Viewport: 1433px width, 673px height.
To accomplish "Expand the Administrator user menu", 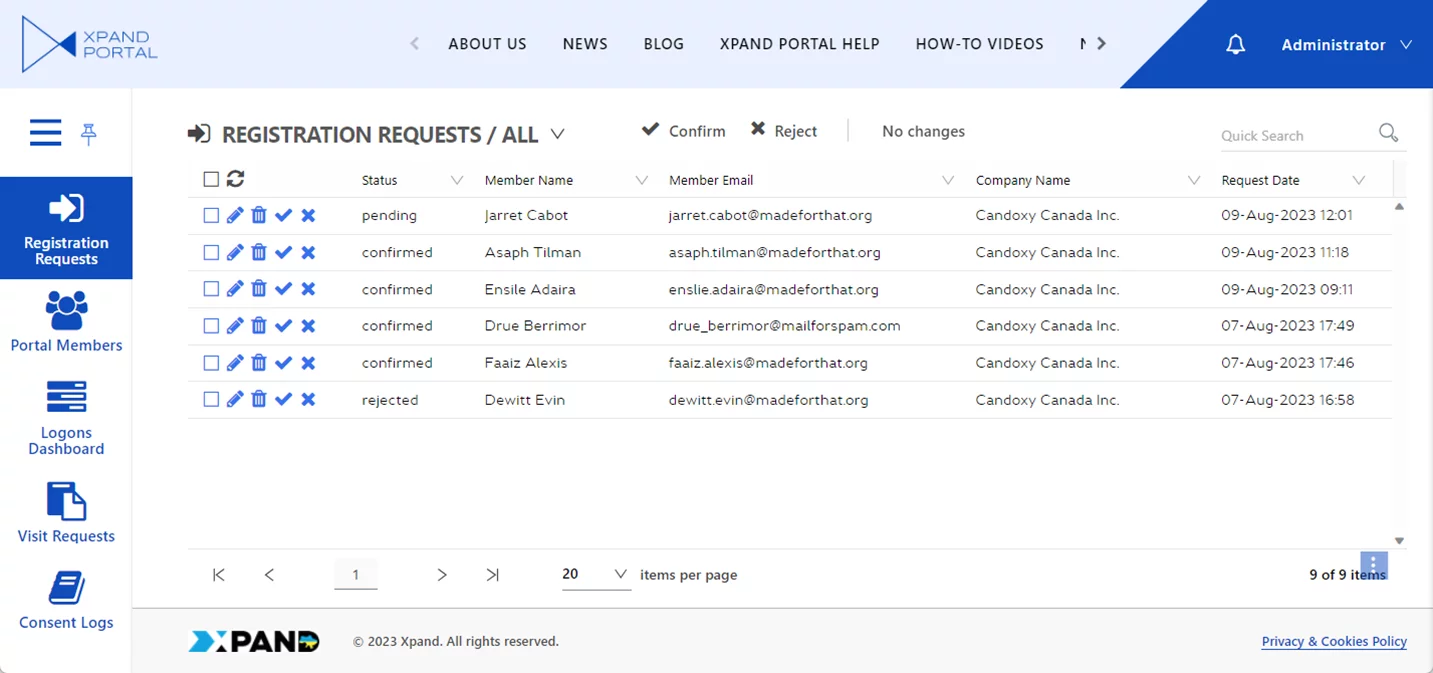I will click(1346, 45).
